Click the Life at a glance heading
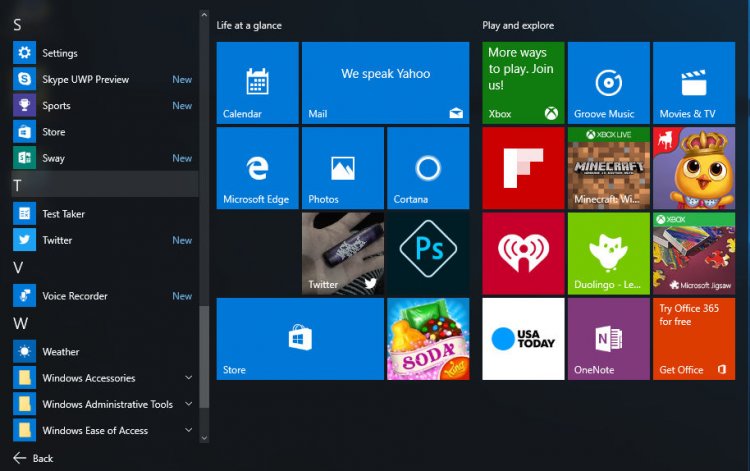Image resolution: width=750 pixels, height=471 pixels. [249, 25]
